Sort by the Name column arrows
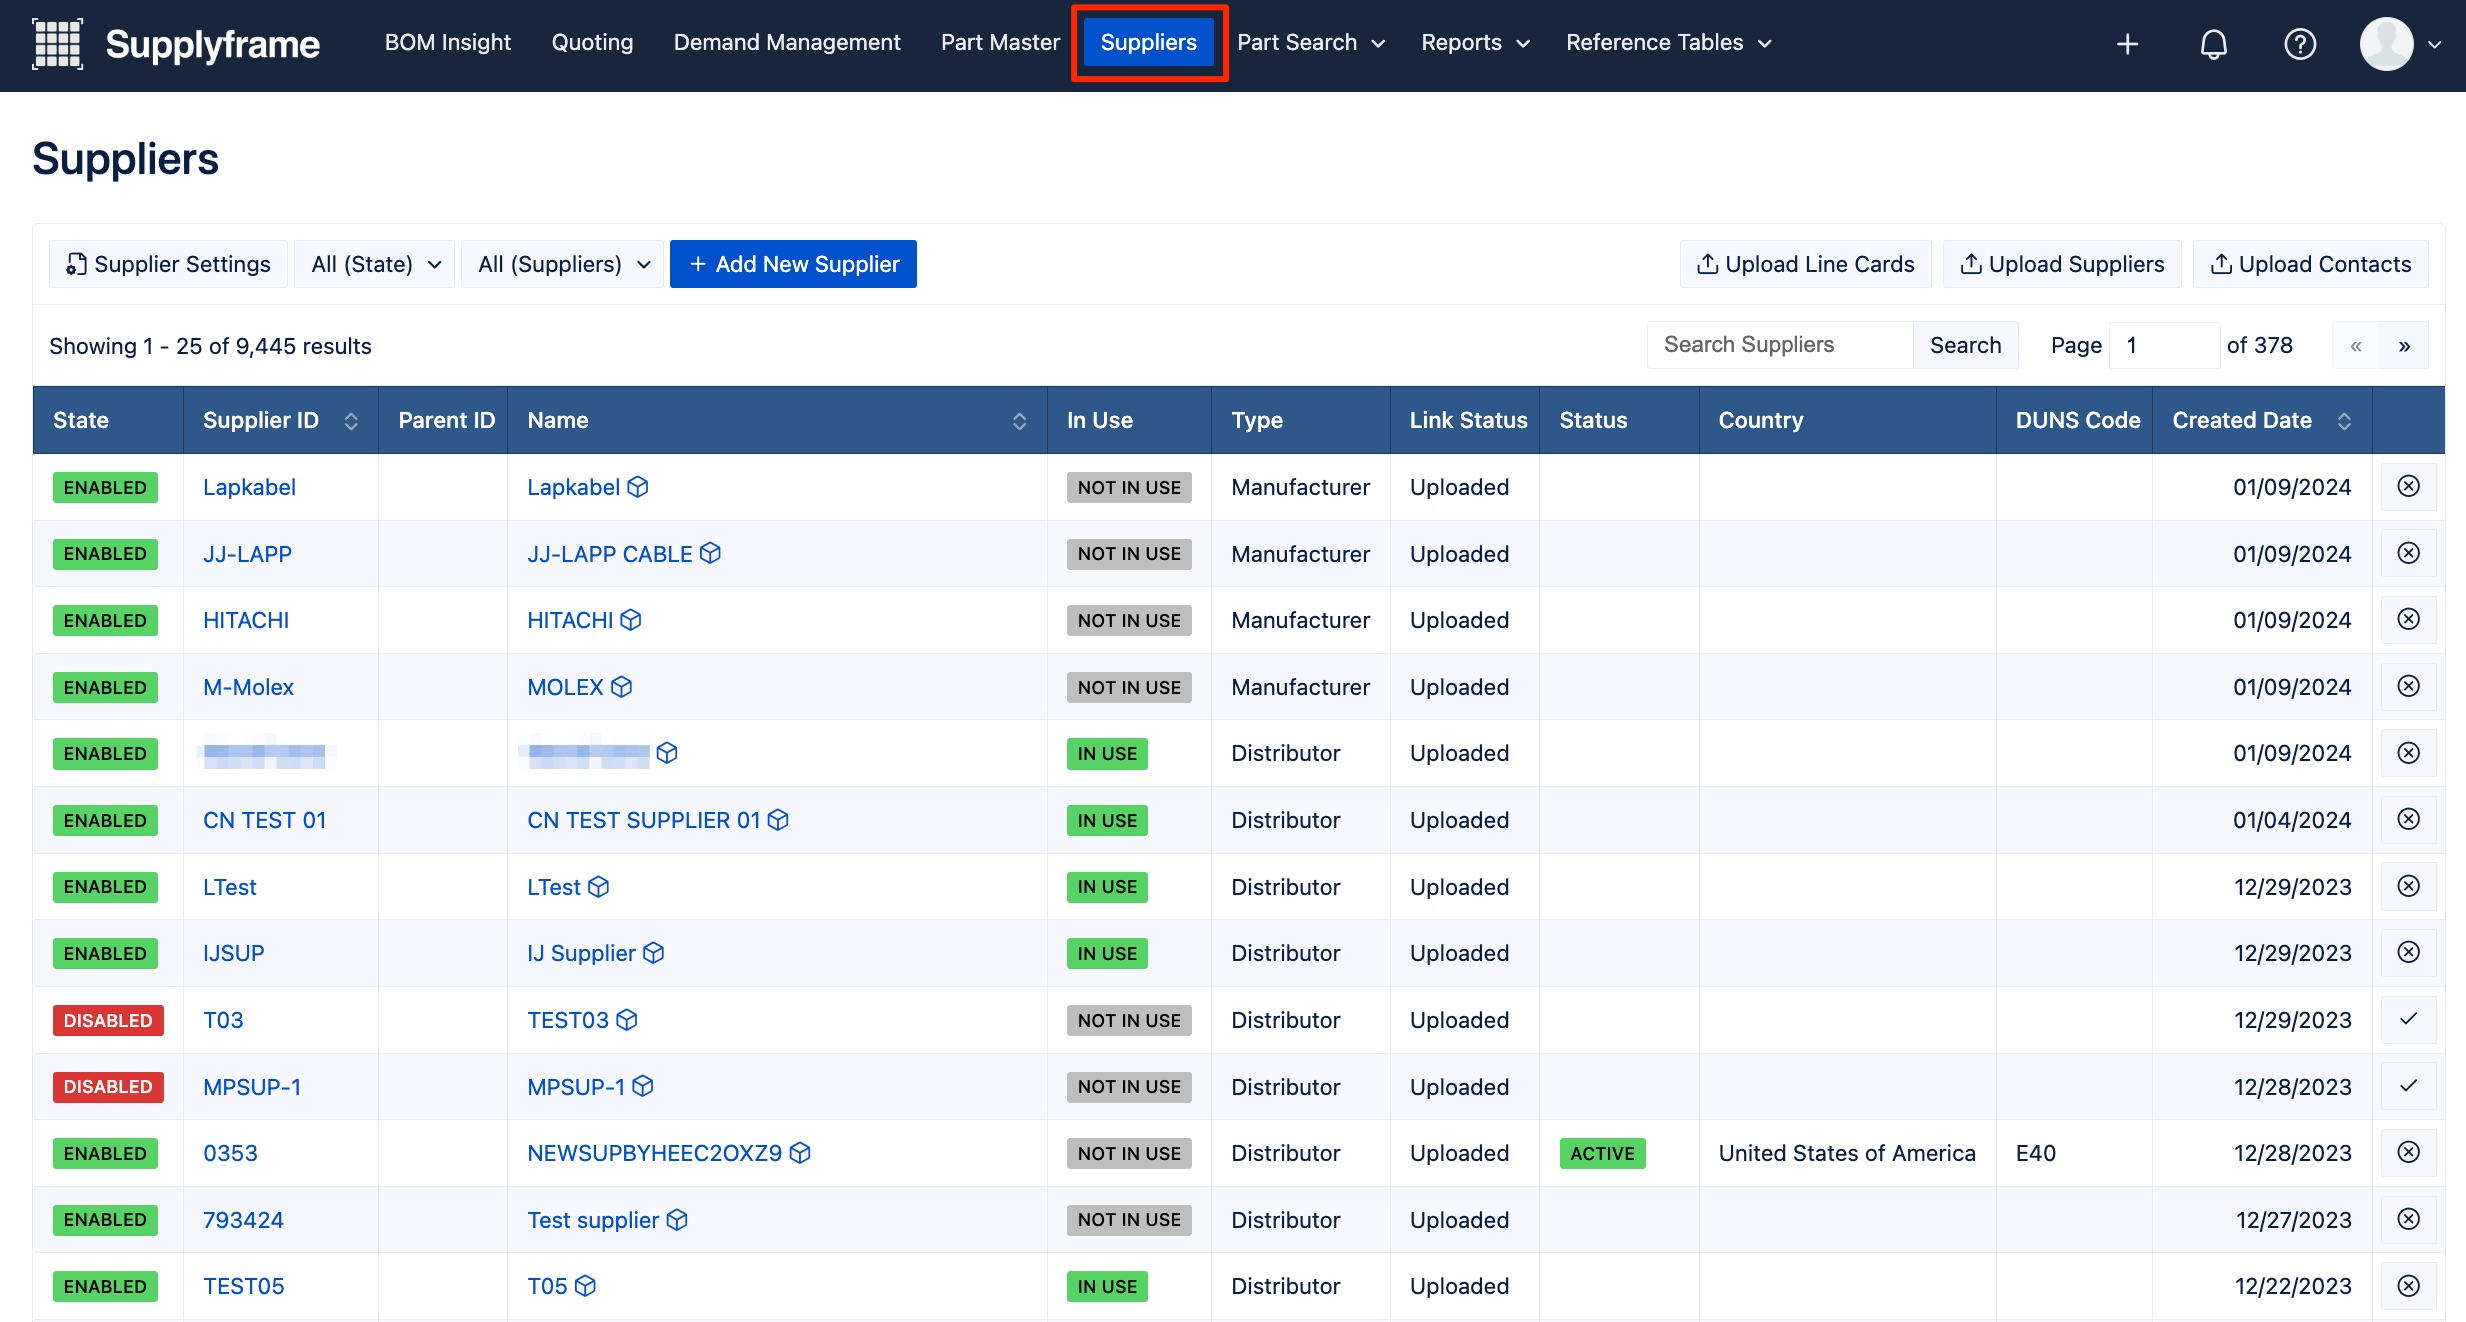Viewport: 2466px width, 1322px height. point(1019,421)
